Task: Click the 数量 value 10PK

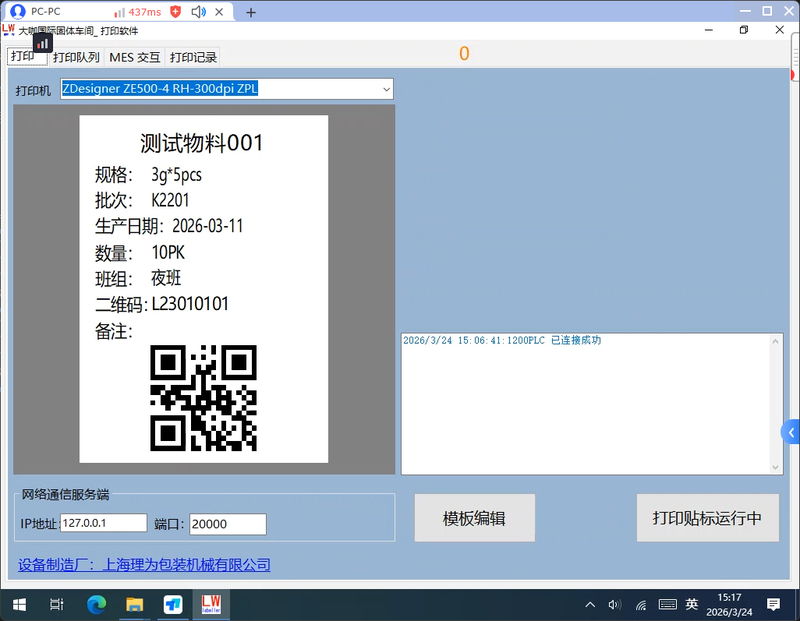Action: [168, 252]
